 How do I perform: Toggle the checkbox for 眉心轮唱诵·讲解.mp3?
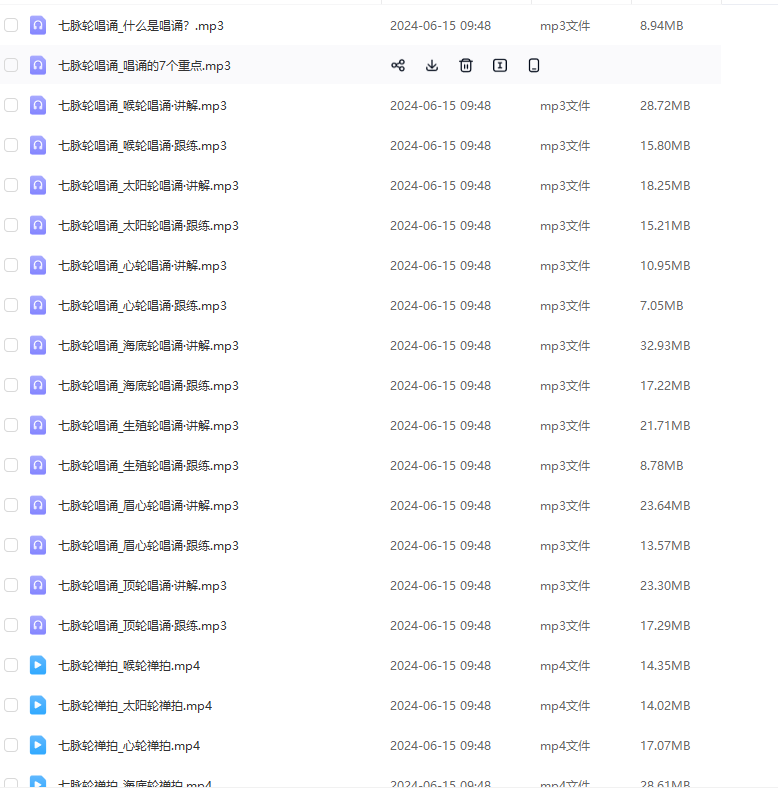click(11, 505)
